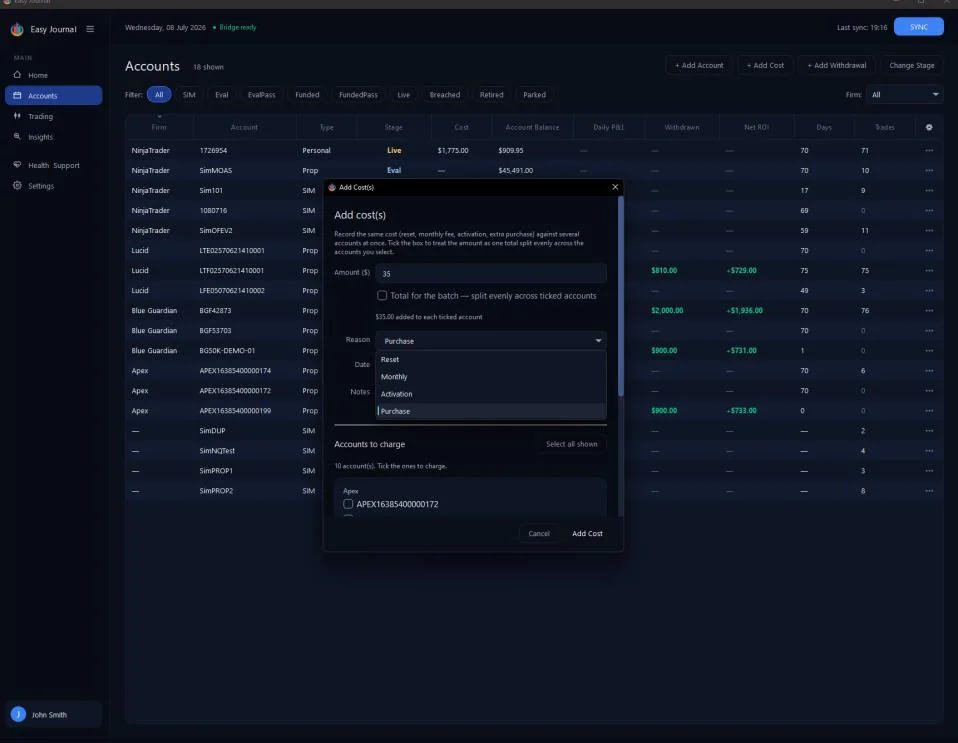Image resolution: width=958 pixels, height=743 pixels.
Task: Open row options for SimDUP
Action: [929, 431]
